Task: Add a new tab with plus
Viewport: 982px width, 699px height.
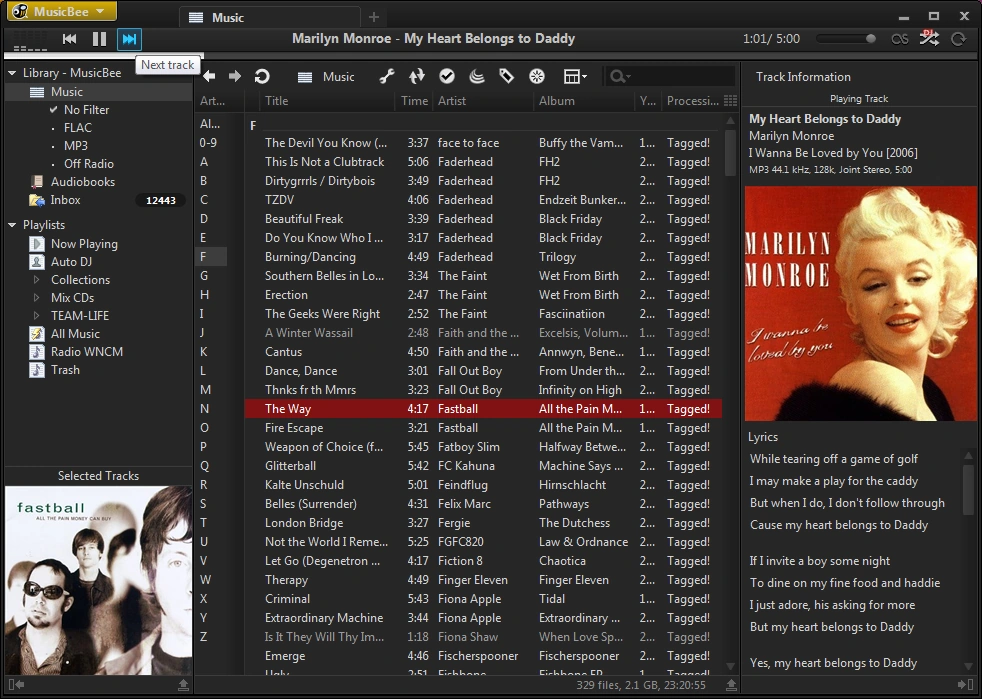Action: [x=374, y=17]
